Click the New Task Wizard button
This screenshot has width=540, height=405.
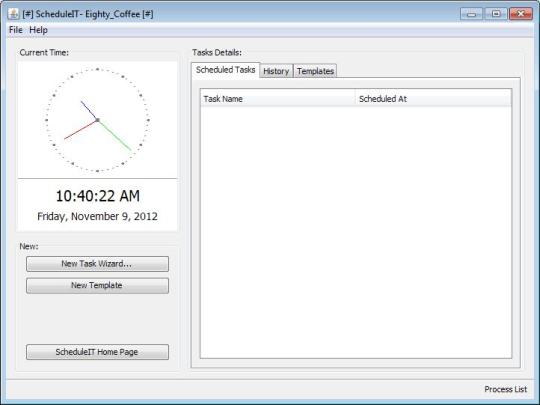pyautogui.click(x=97, y=264)
